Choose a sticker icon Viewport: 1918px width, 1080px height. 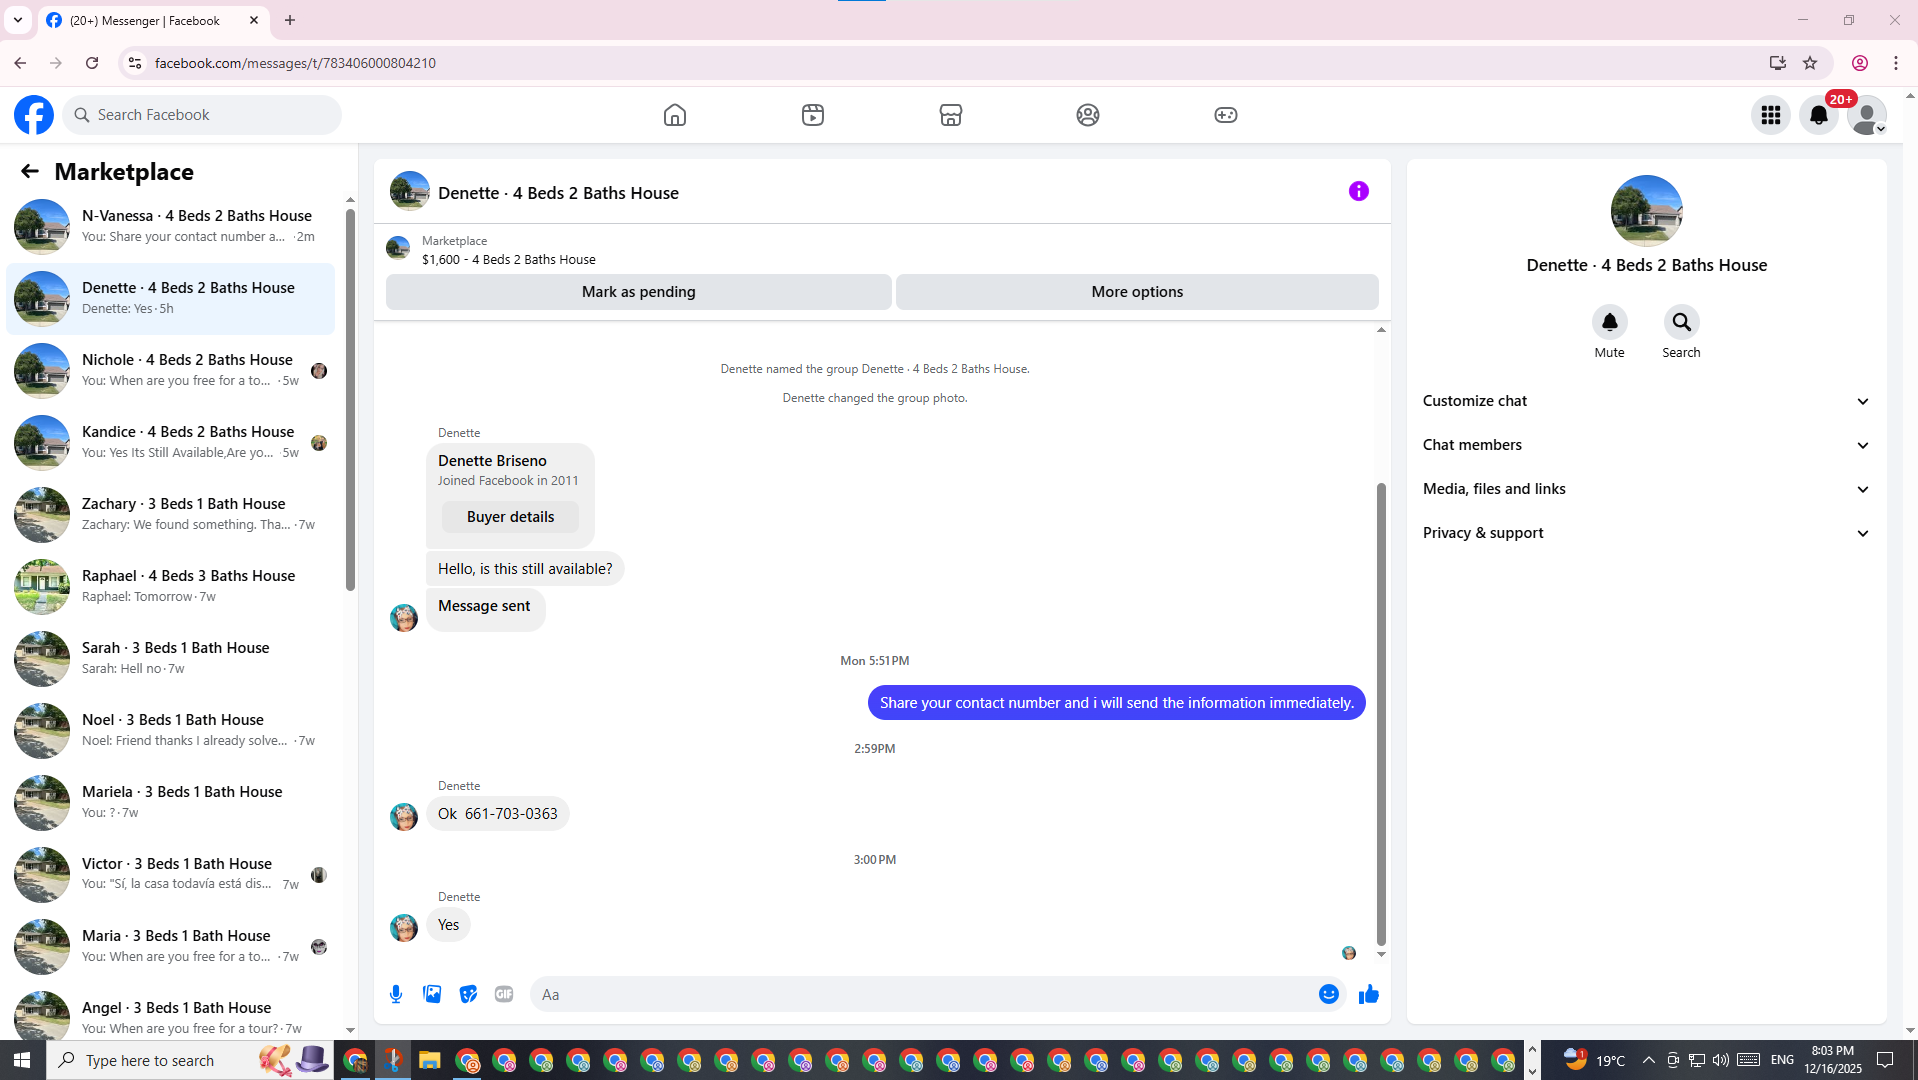click(468, 994)
